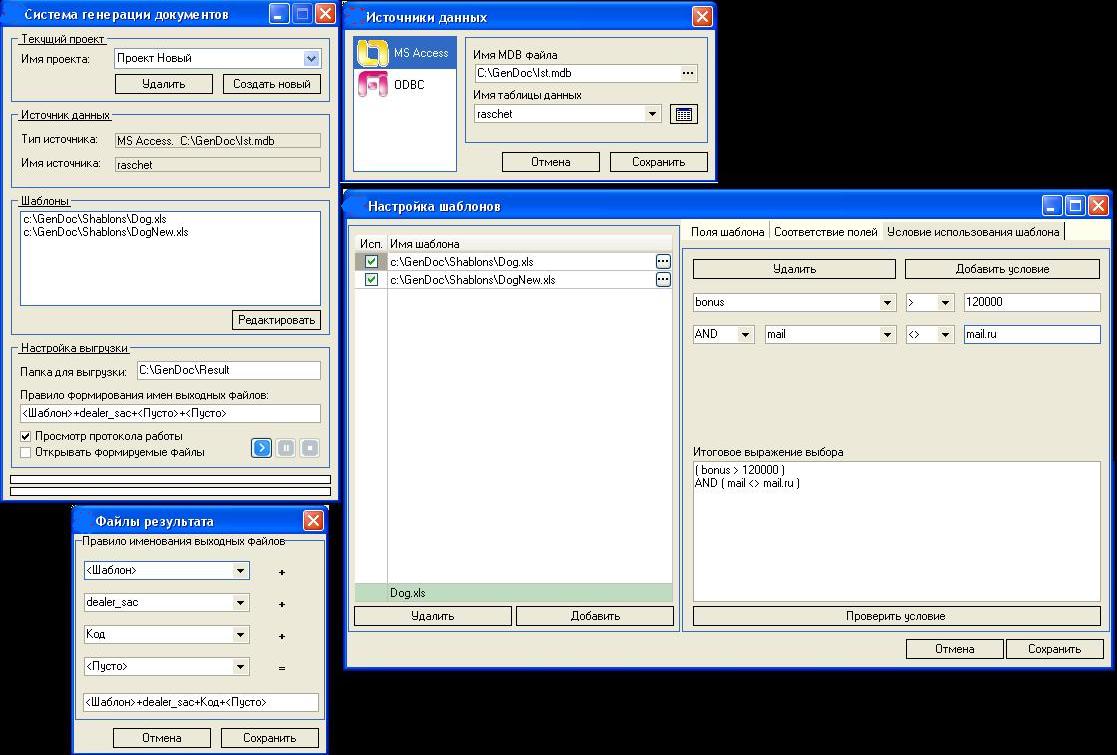Expand the 'dealer_sac' naming rule dropdown
The width and height of the screenshot is (1117, 755).
pos(240,603)
